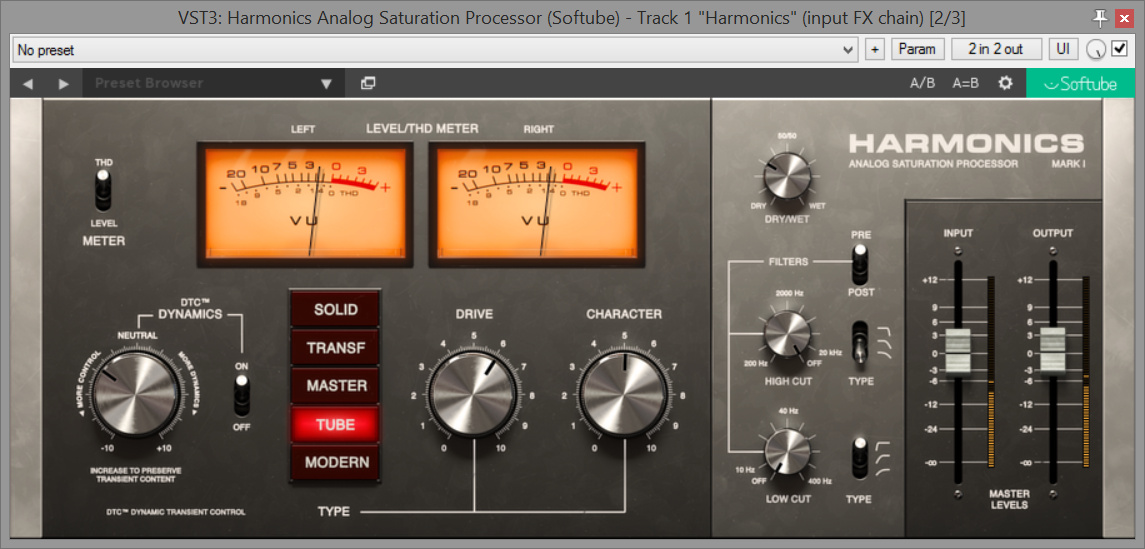
Task: Toggle the DTC dynamics ON/OFF switch
Action: coord(242,395)
